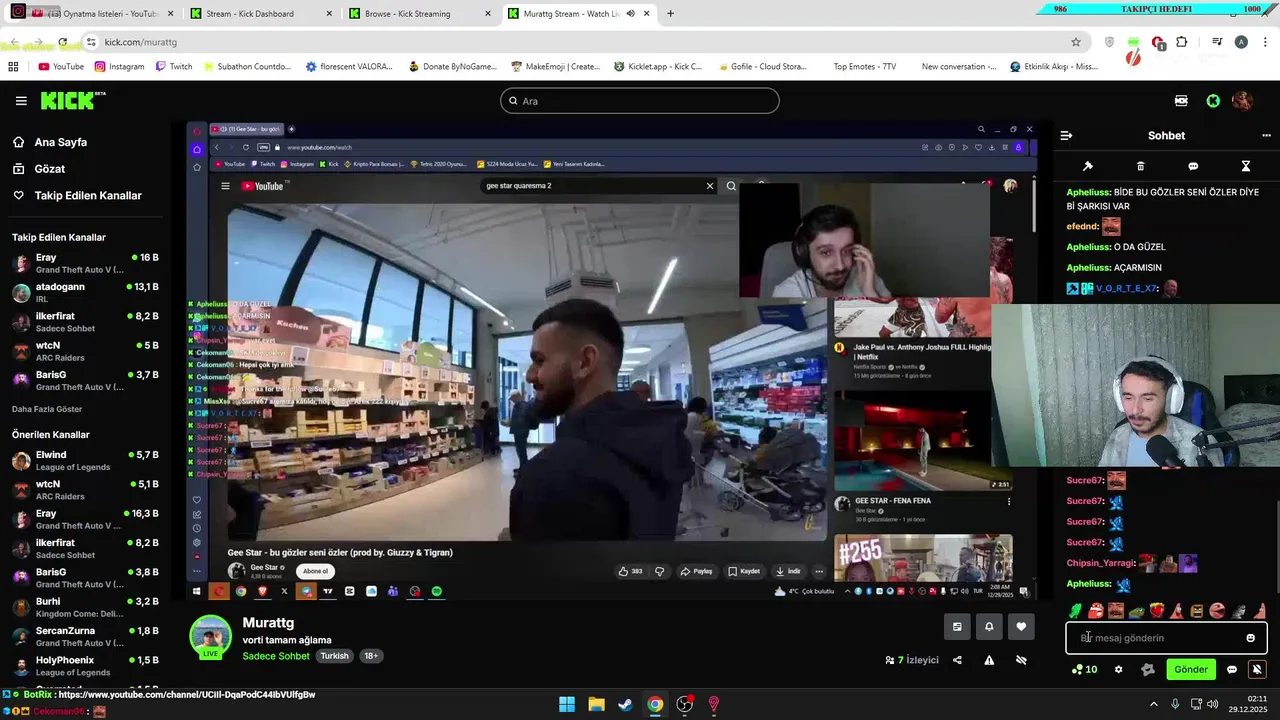Click the moderator gavel icon in chat

coord(1088,166)
